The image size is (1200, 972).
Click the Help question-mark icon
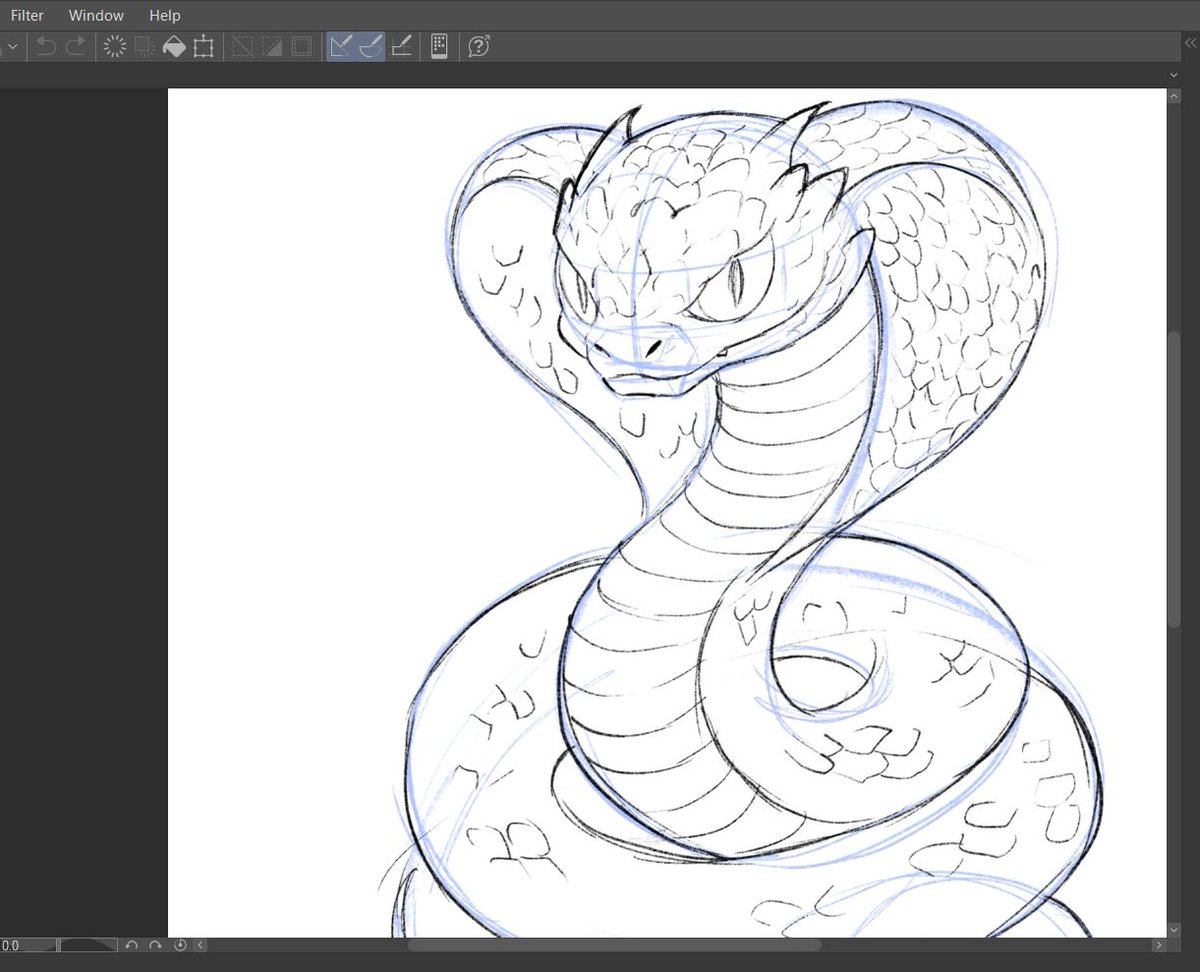[x=477, y=46]
